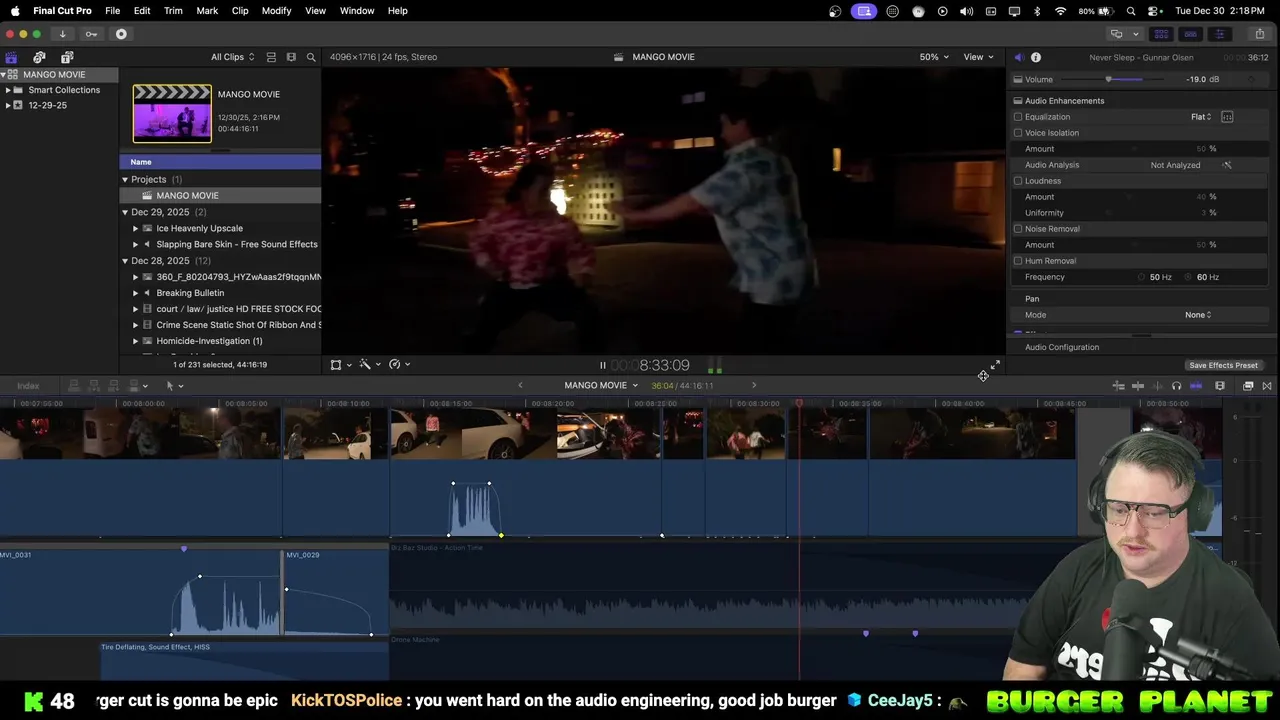The height and width of the screenshot is (720, 1280).
Task: Click Save Effects Preset button
Action: pyautogui.click(x=1223, y=366)
